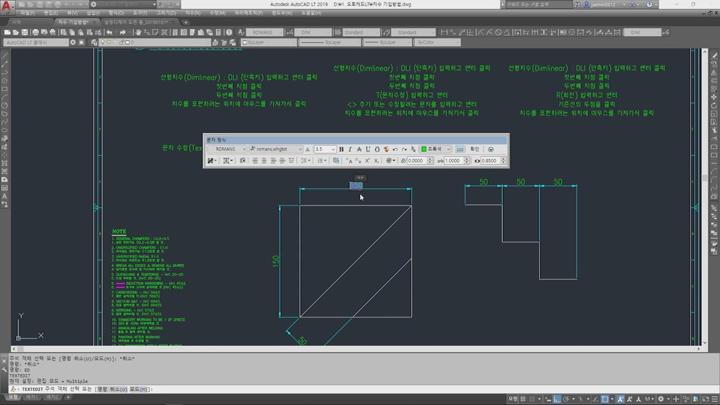720x405 pixels.
Task: Open the text editor Options button
Action: click(x=490, y=149)
